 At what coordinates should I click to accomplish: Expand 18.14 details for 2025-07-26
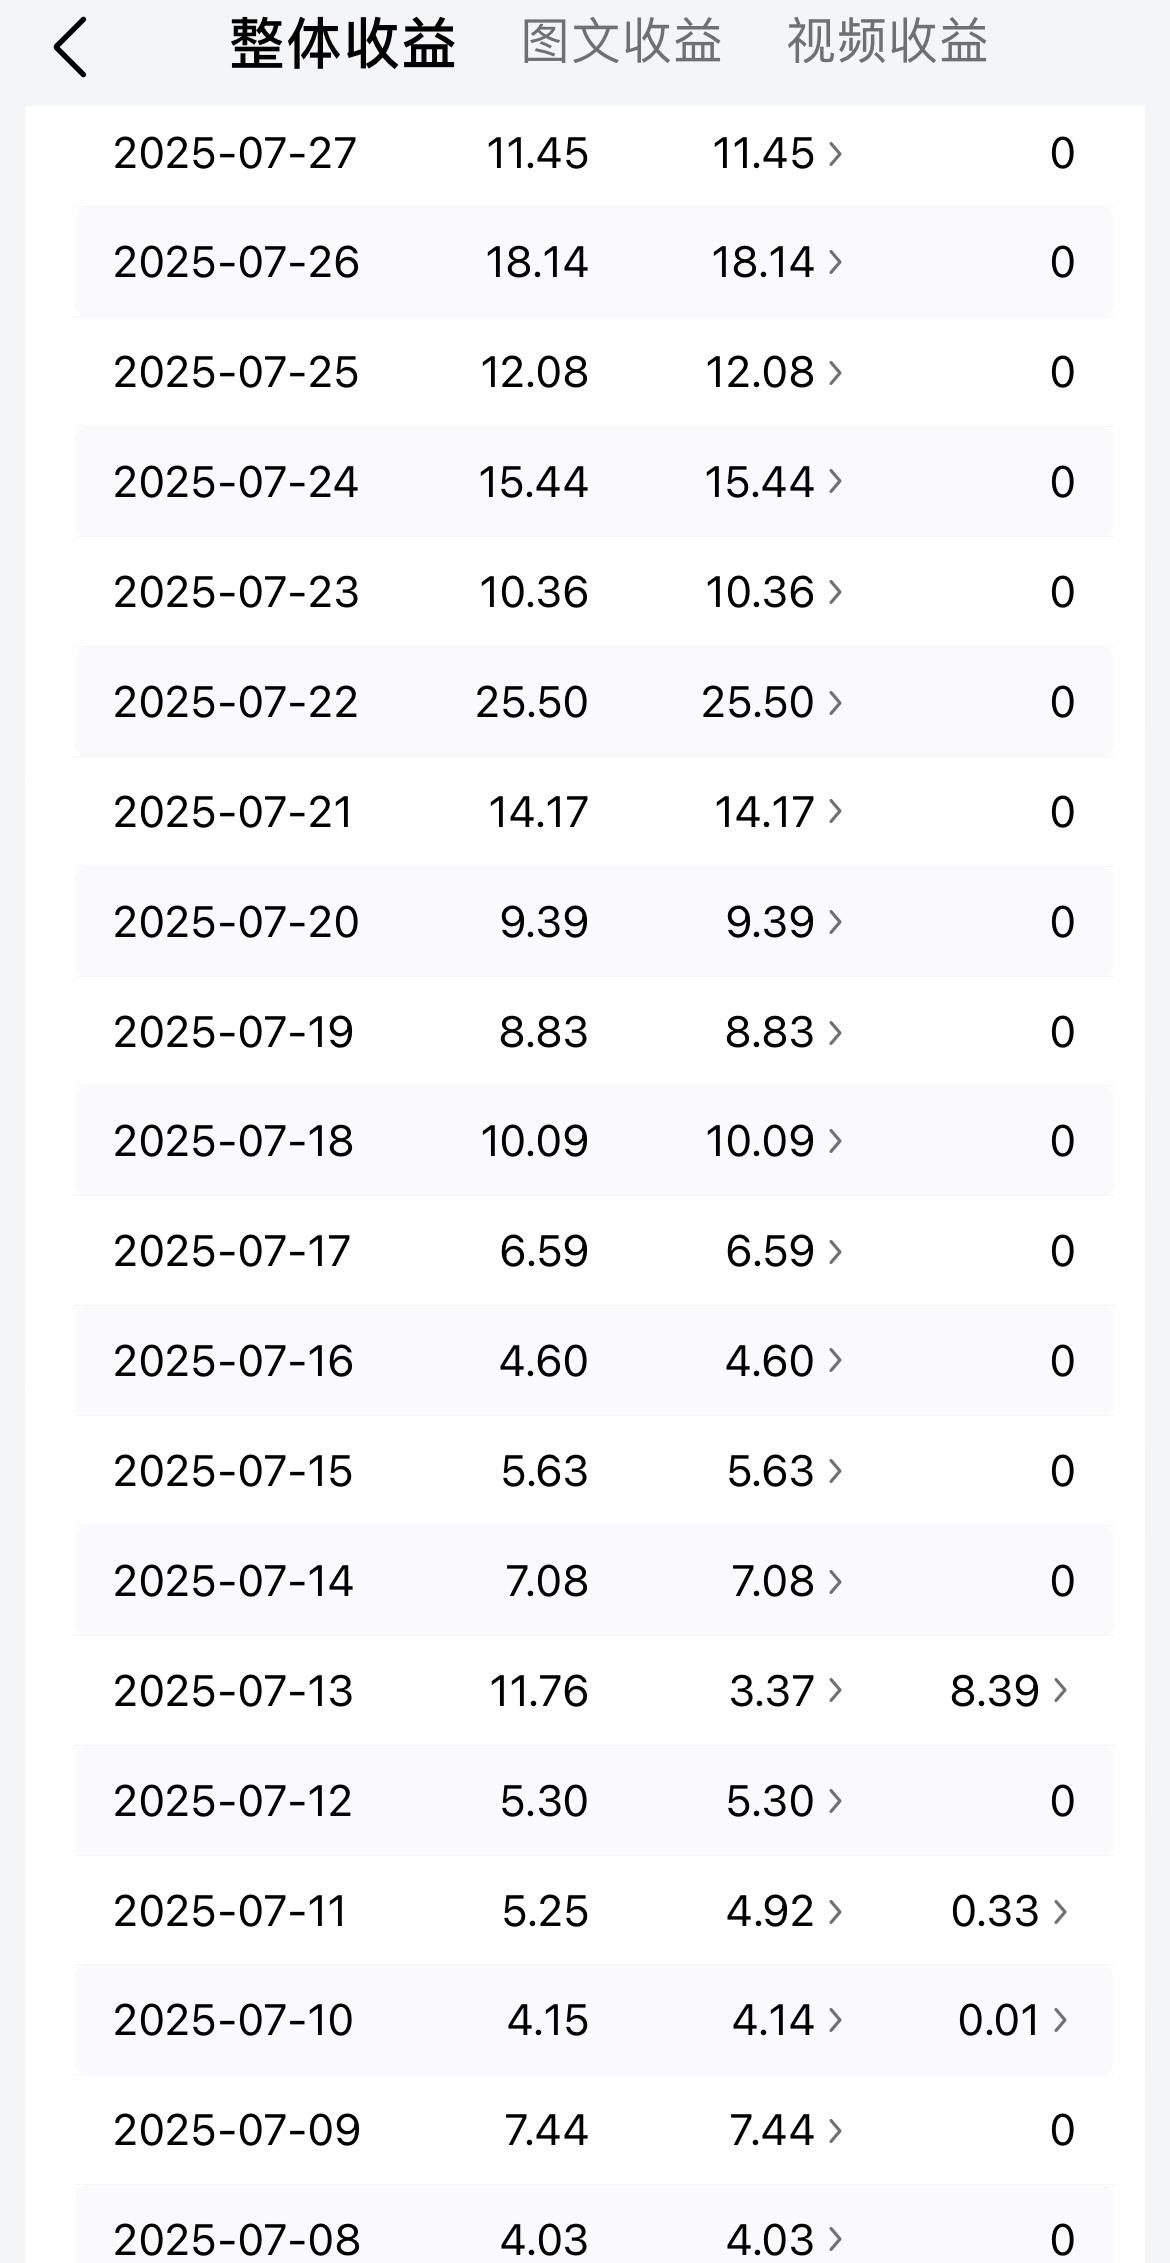click(x=835, y=262)
